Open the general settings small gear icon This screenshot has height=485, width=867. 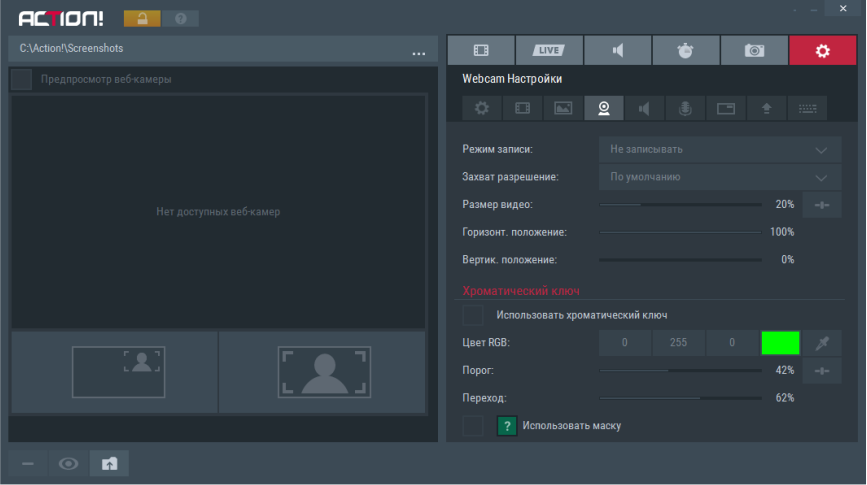coord(481,108)
